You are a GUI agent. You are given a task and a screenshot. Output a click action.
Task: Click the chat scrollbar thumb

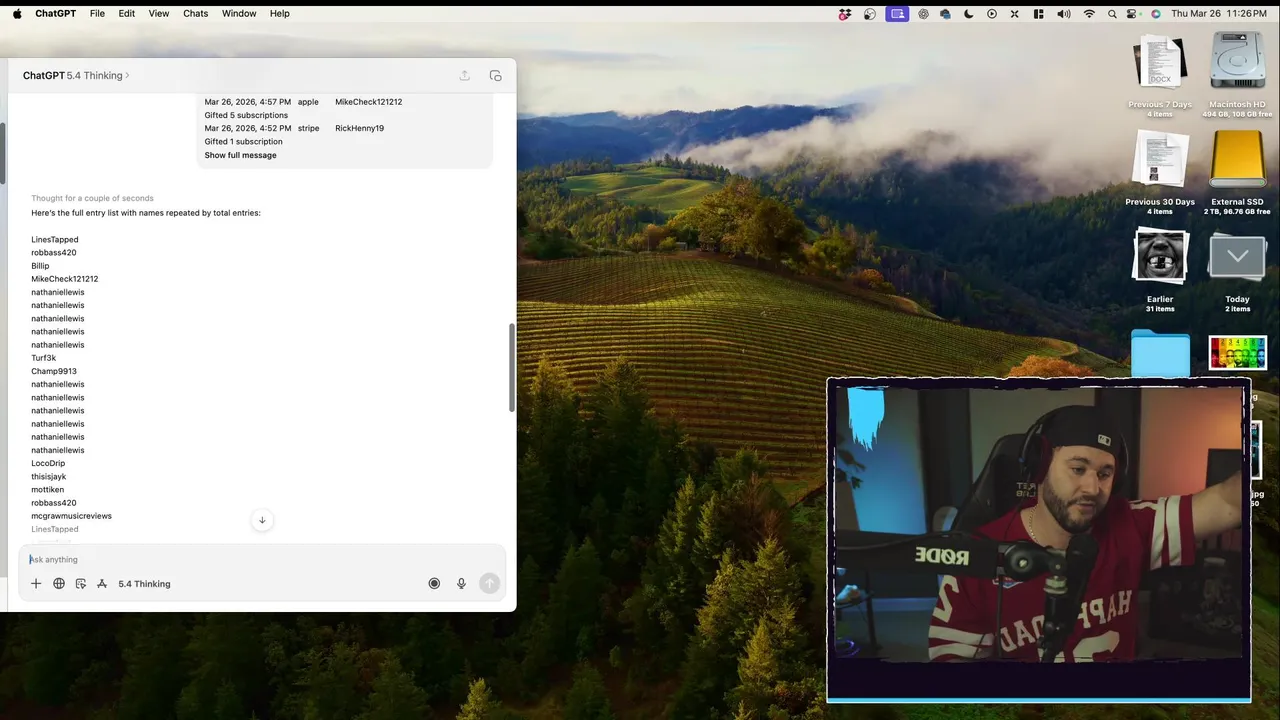513,367
